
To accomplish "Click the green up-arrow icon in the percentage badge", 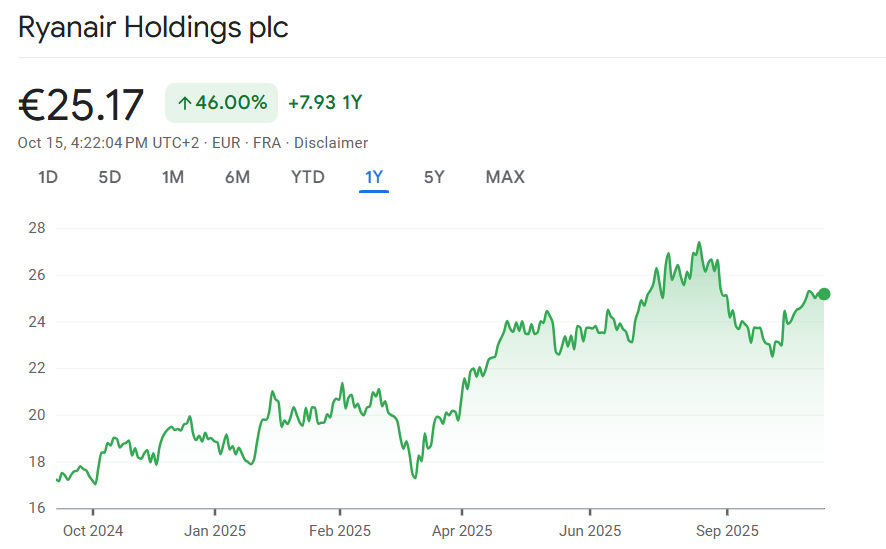I will pyautogui.click(x=184, y=103).
